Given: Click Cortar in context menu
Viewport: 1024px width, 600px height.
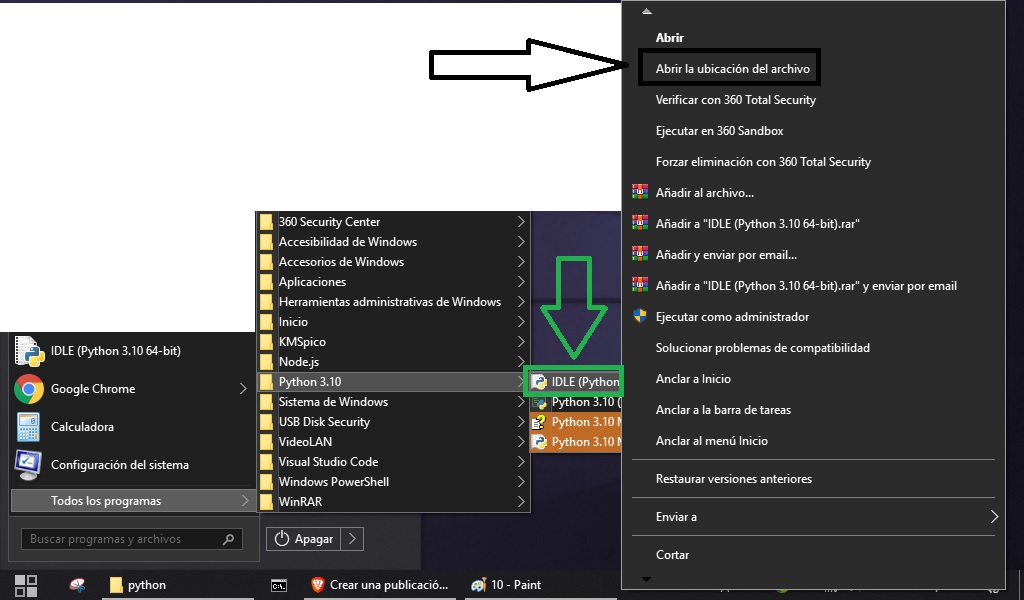Looking at the screenshot, I should point(813,555).
